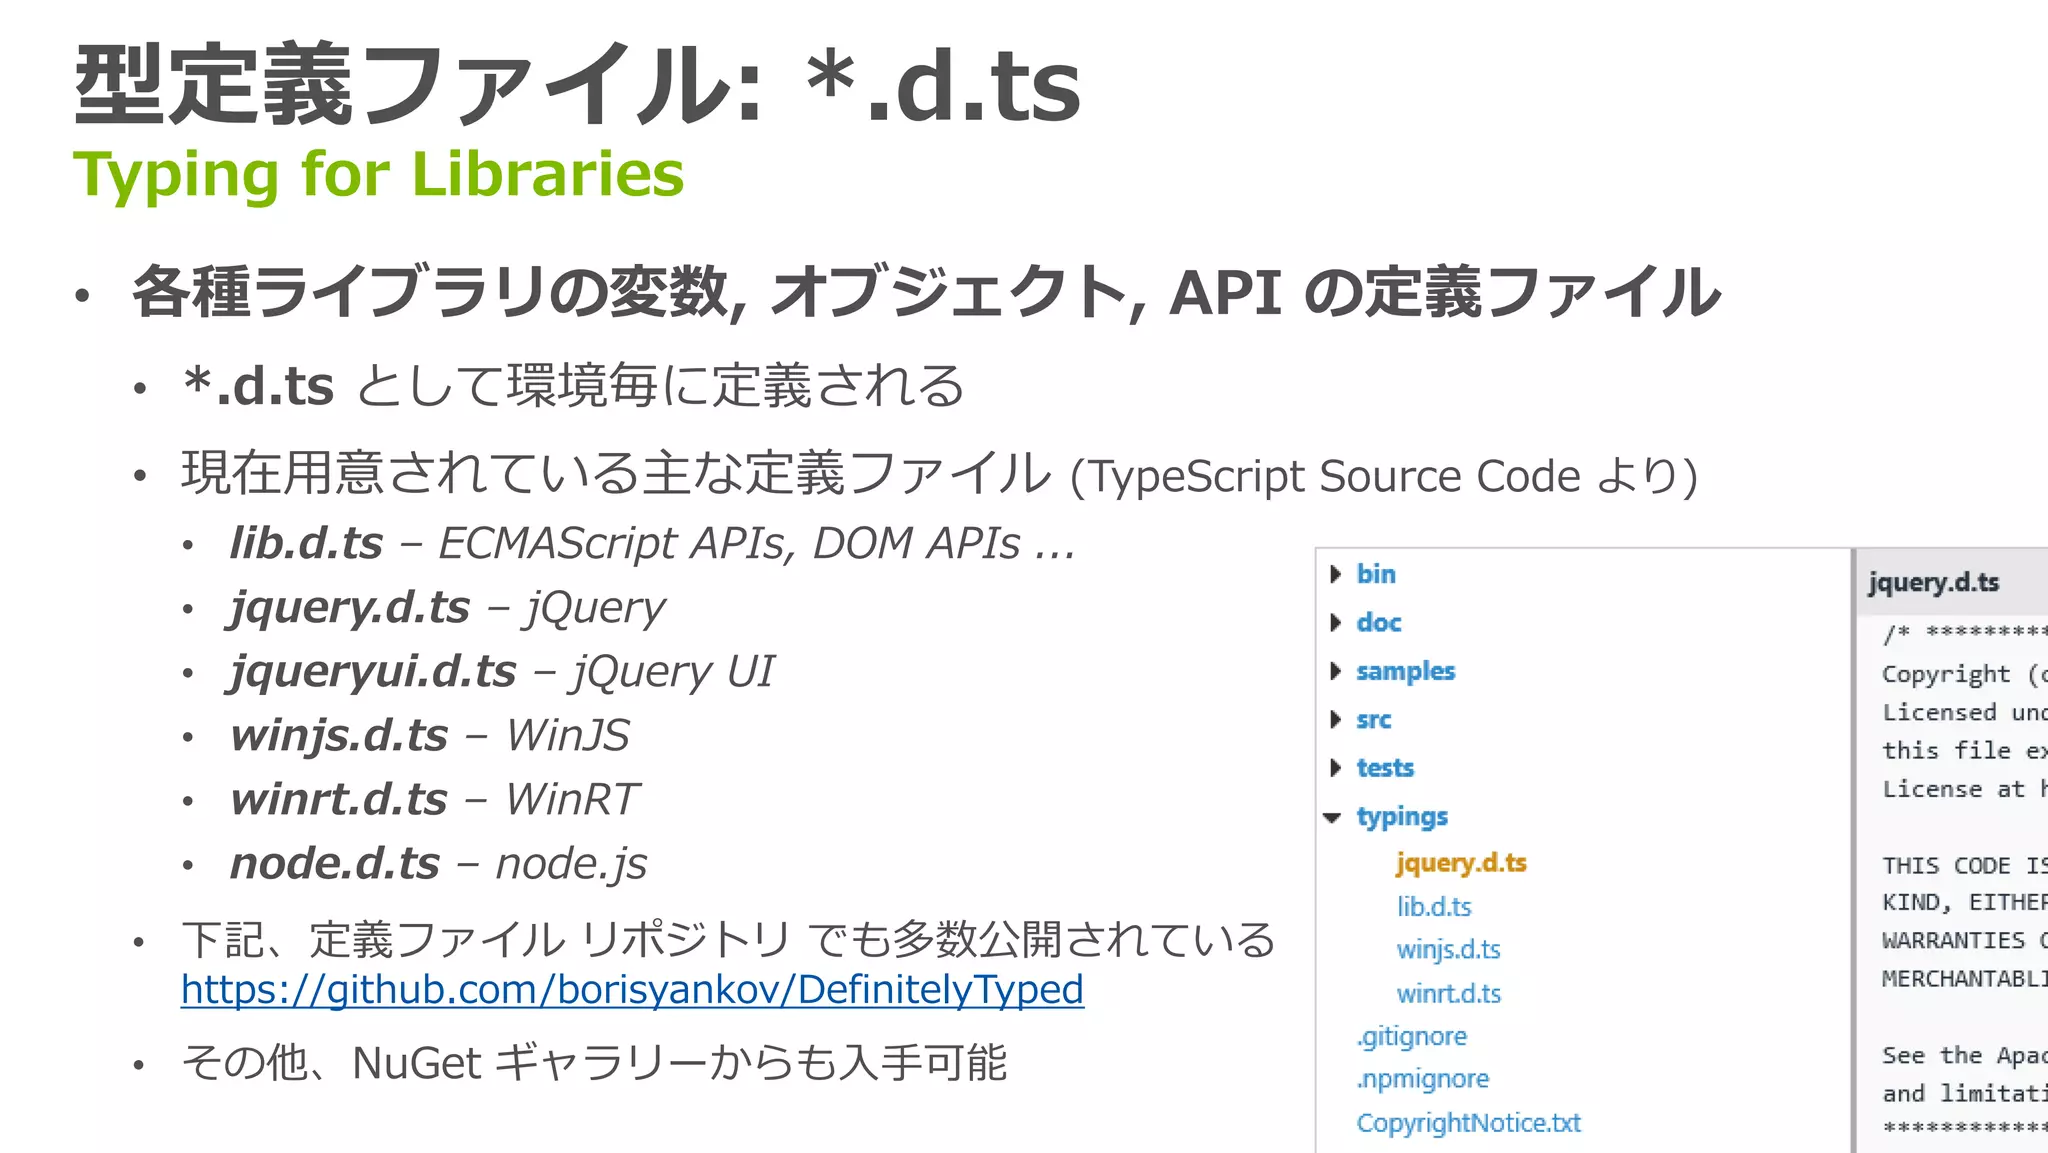Open the src folder
2048x1153 pixels.
pyautogui.click(x=1373, y=719)
